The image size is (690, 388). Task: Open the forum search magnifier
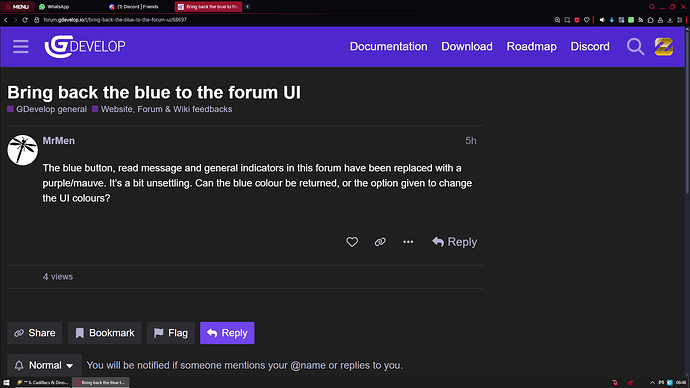[635, 46]
